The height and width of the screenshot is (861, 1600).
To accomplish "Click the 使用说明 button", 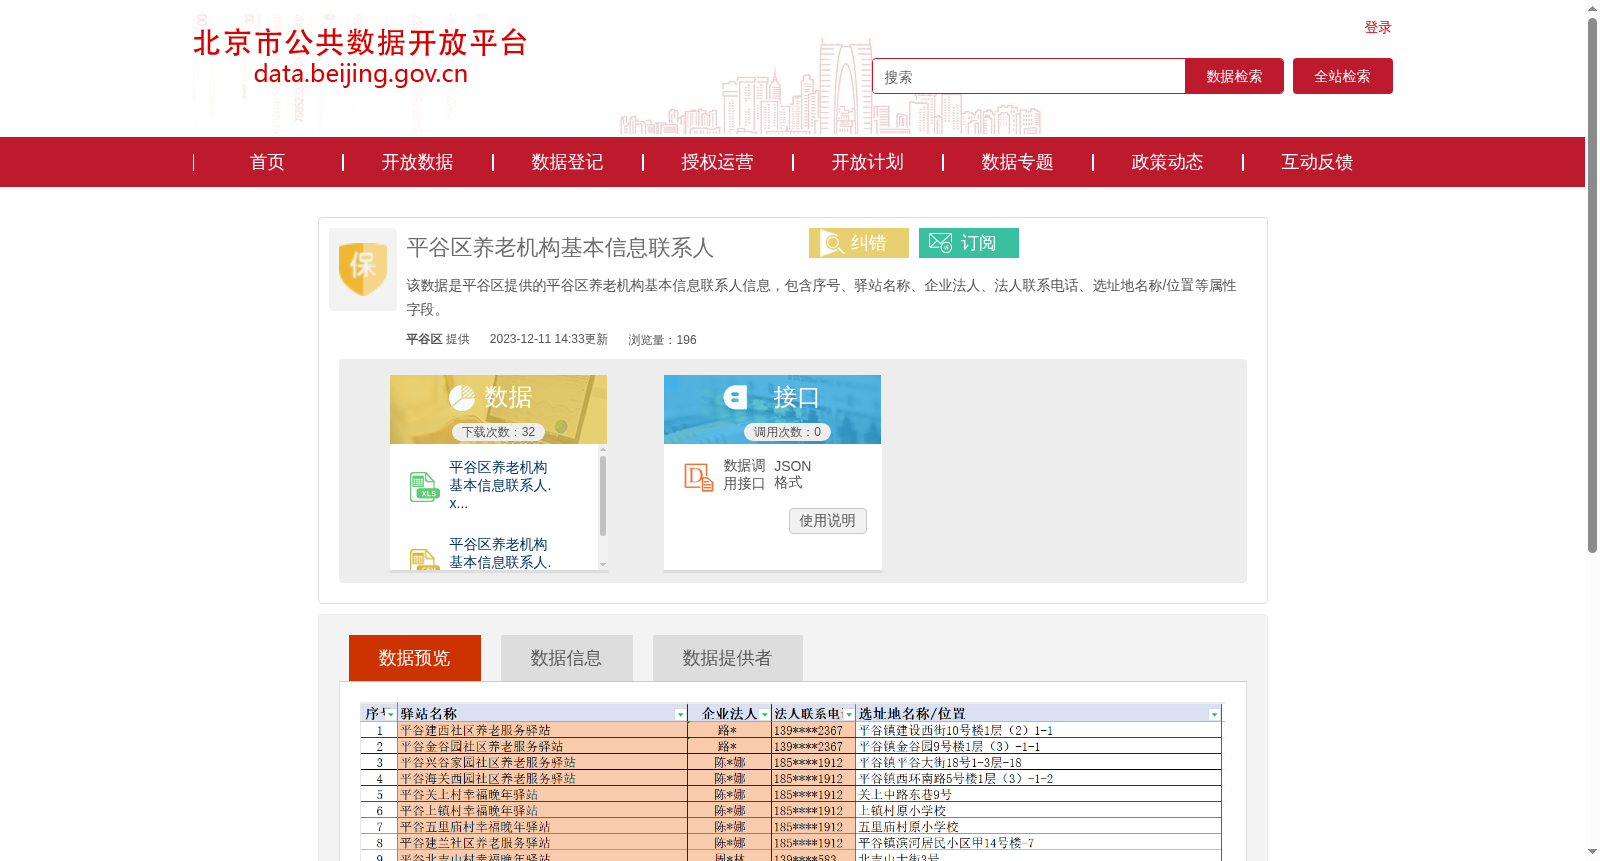I will click(828, 521).
